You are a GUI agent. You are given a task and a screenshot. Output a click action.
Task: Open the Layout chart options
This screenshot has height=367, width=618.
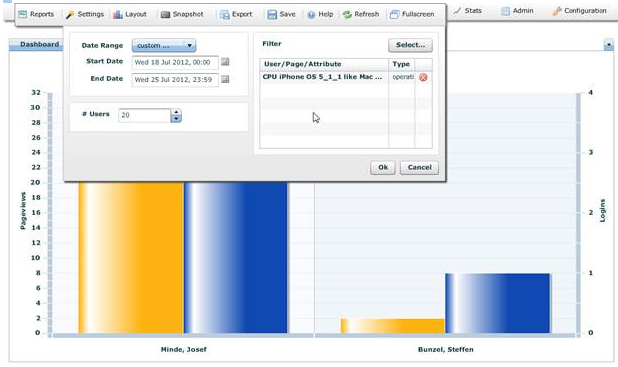(x=130, y=14)
